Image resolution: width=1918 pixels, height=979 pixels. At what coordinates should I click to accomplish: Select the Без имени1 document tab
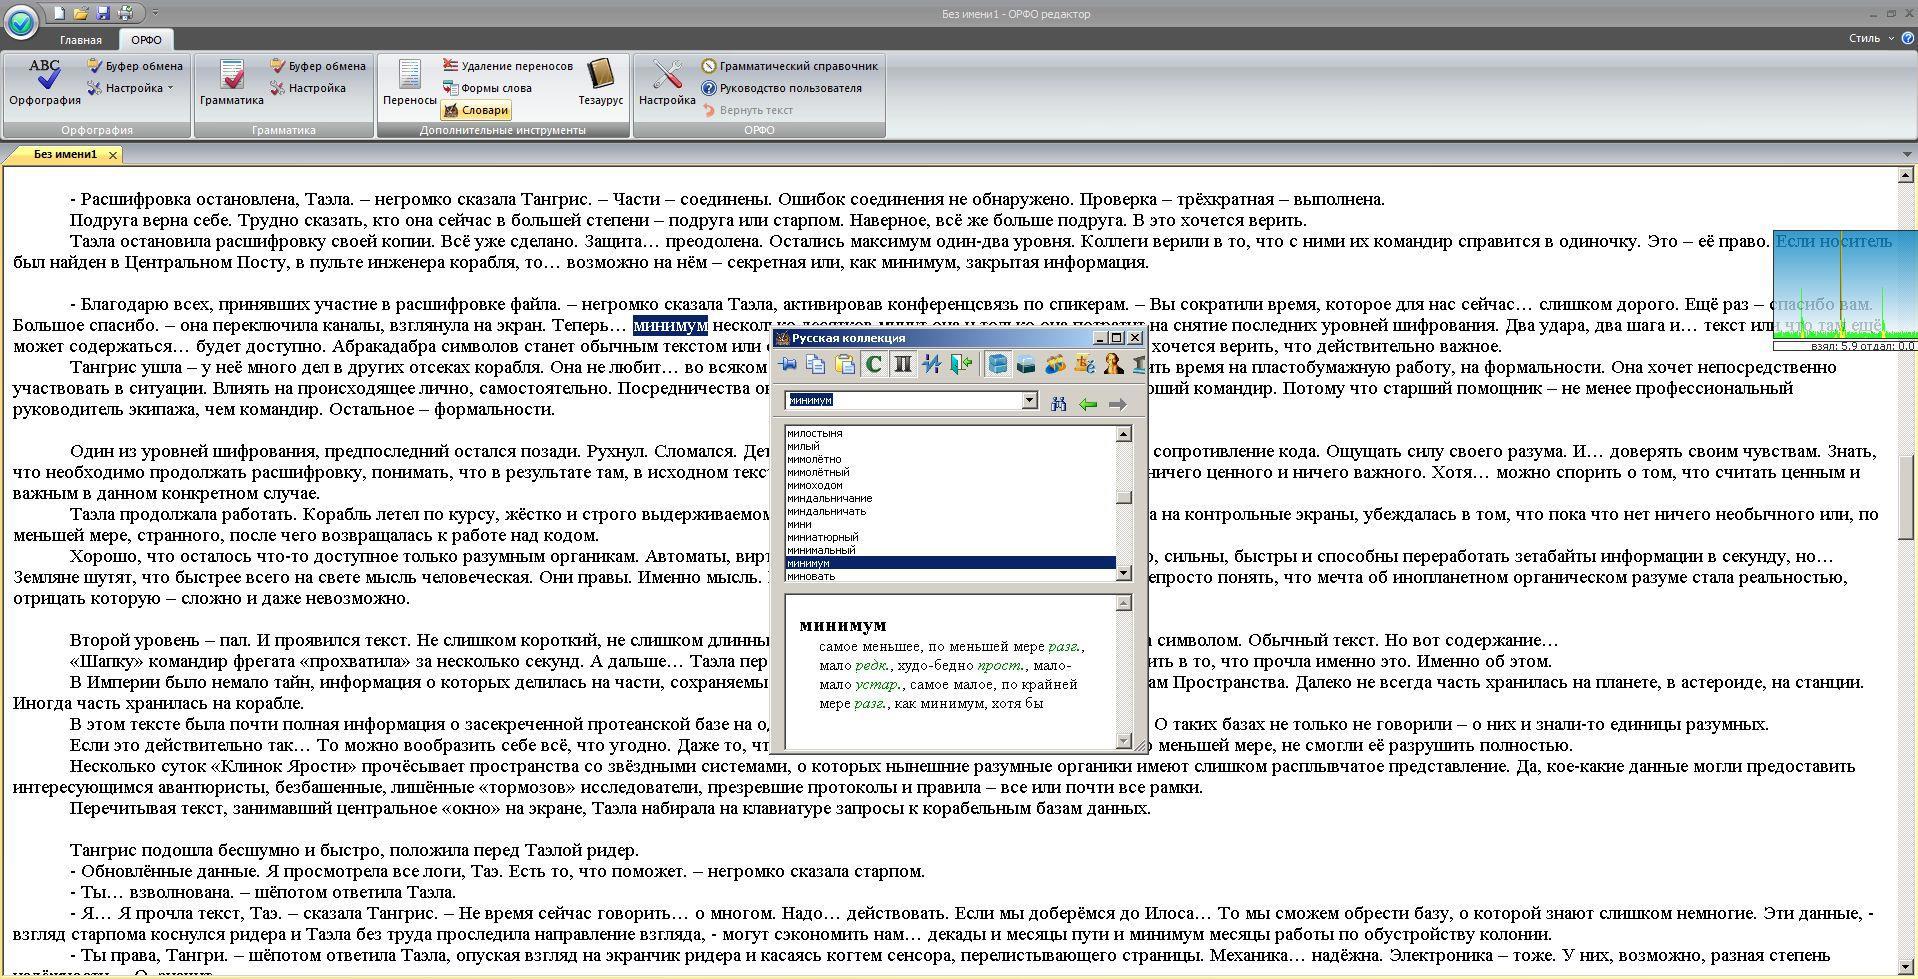pos(65,154)
